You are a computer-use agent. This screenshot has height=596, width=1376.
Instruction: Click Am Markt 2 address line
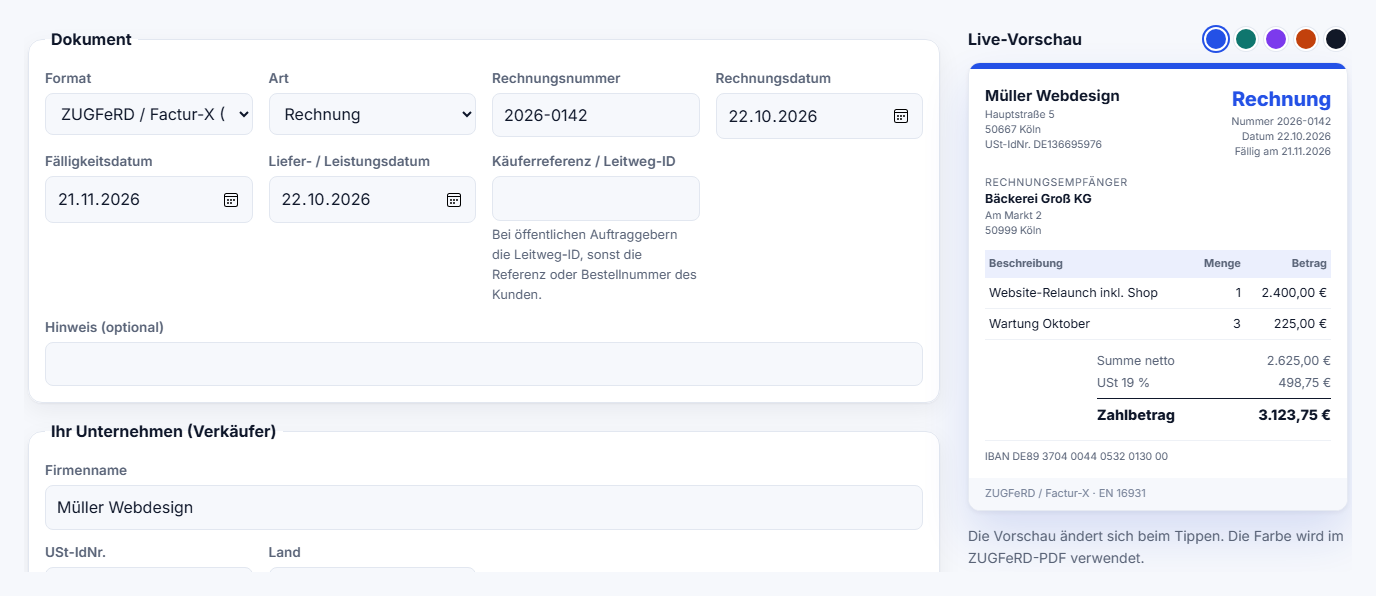coord(1013,215)
